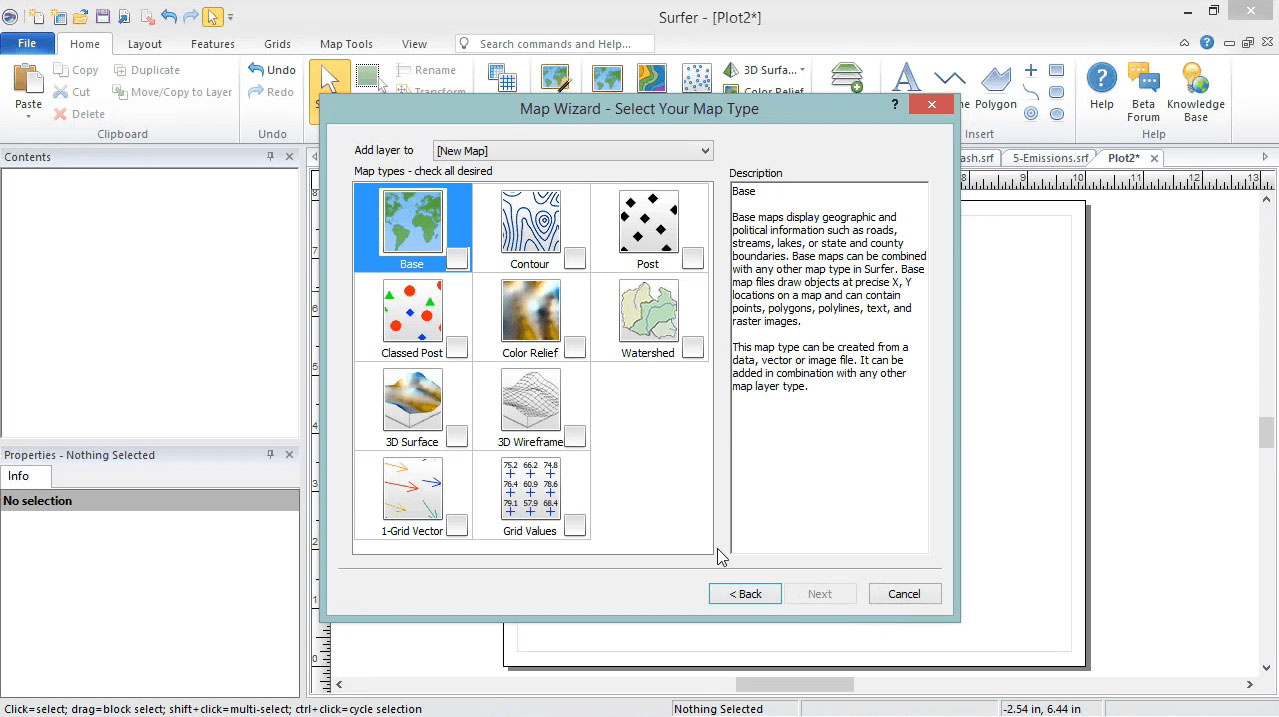
Task: Pick the Color Relief map icon
Action: pos(530,311)
